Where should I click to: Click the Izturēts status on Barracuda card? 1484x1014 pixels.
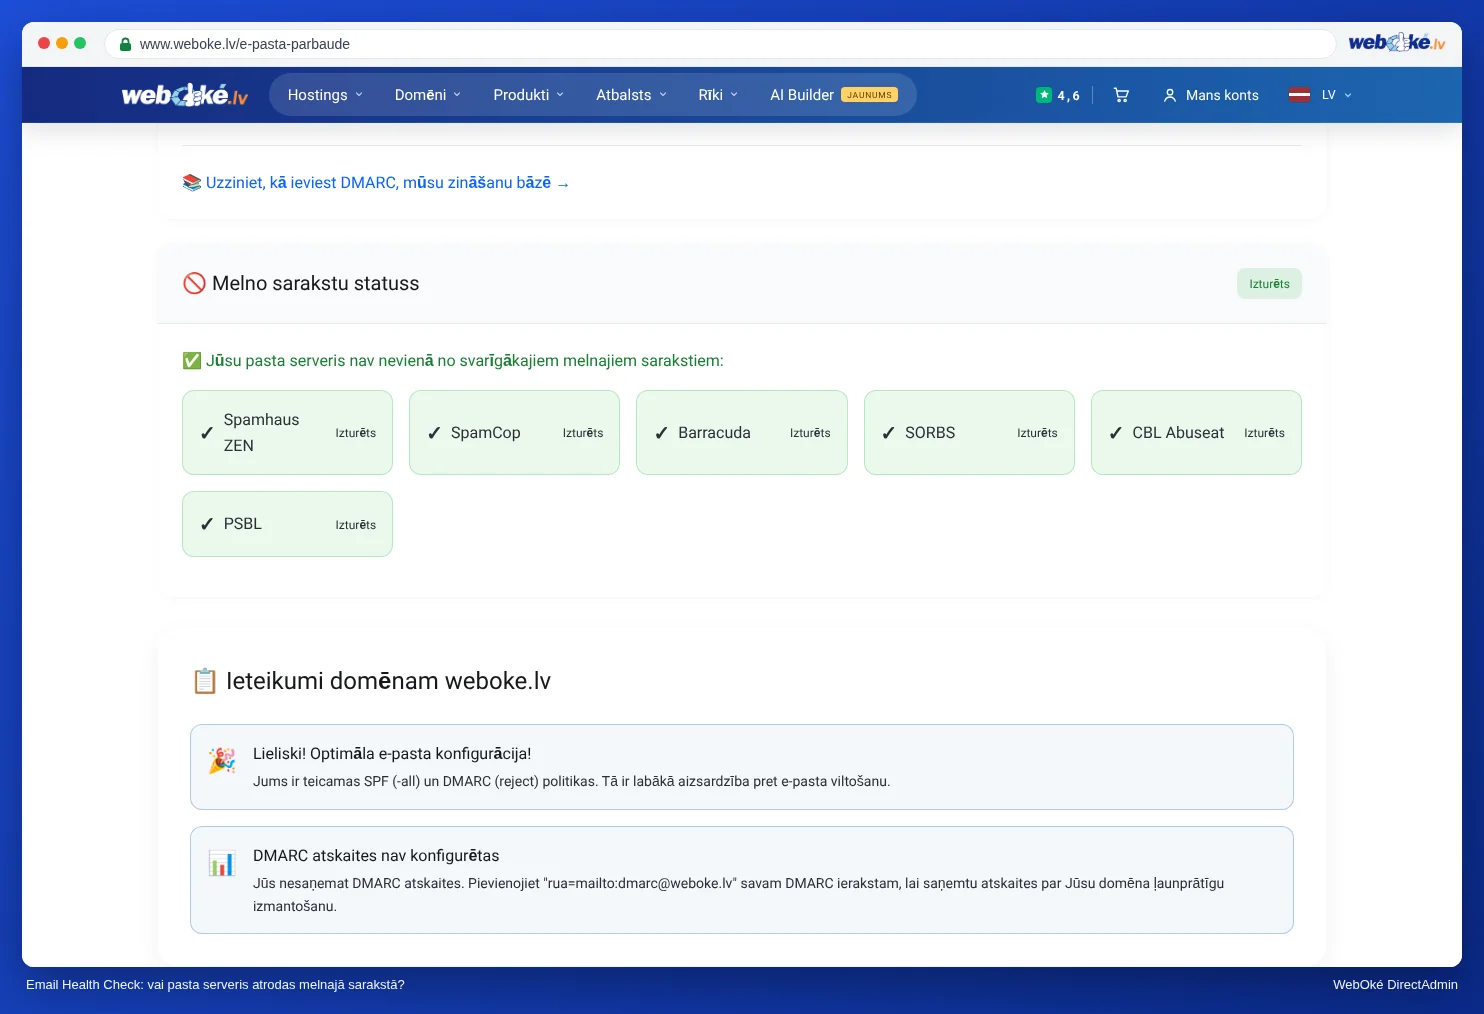tap(810, 433)
